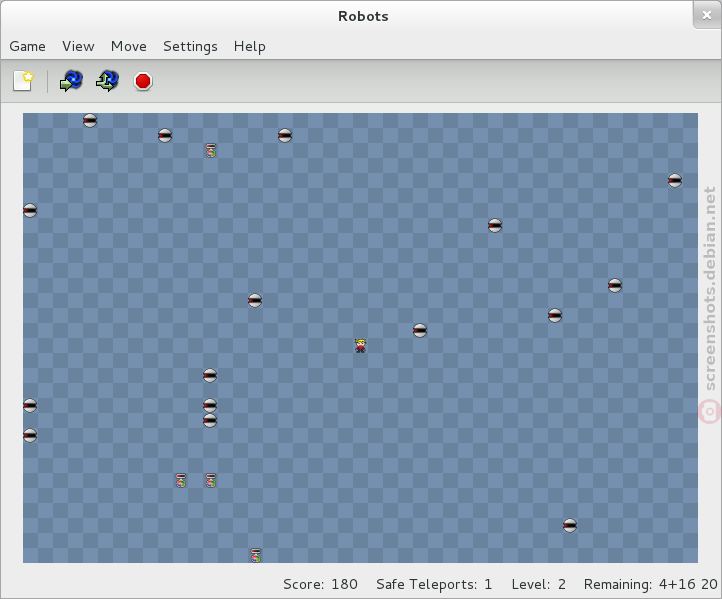Viewport: 722px width, 599px height.
Task: Close the Robots window
Action: [707, 15]
